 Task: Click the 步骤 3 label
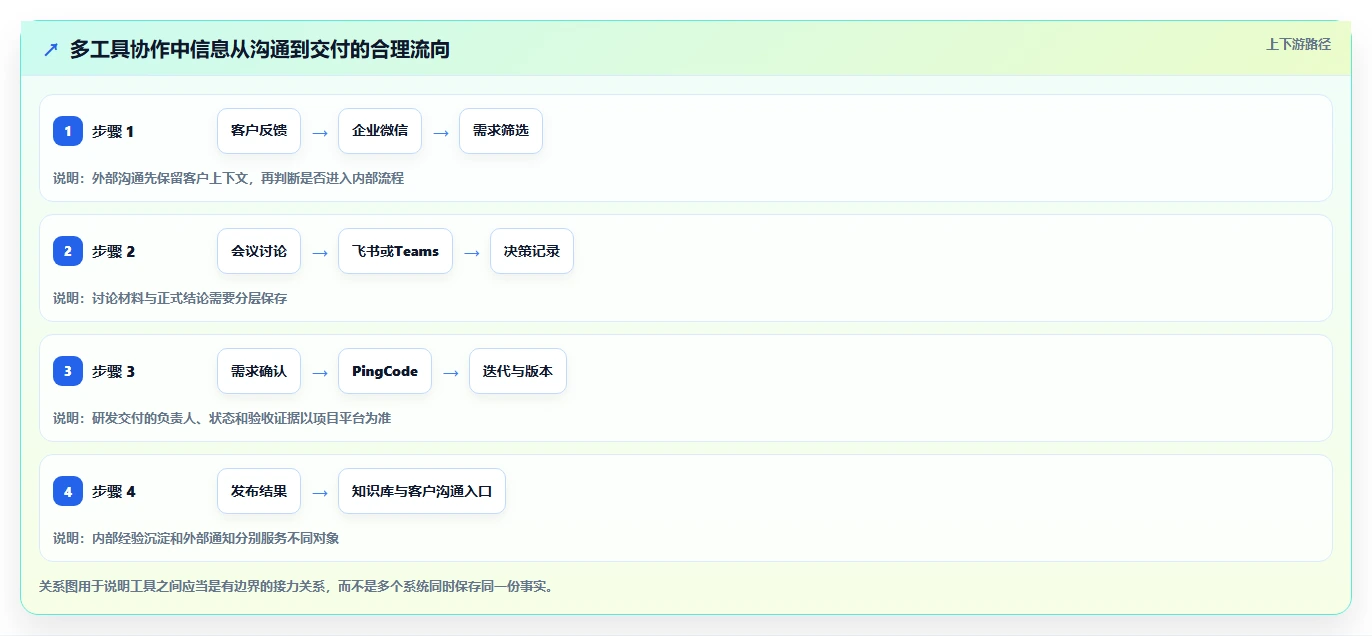click(113, 371)
